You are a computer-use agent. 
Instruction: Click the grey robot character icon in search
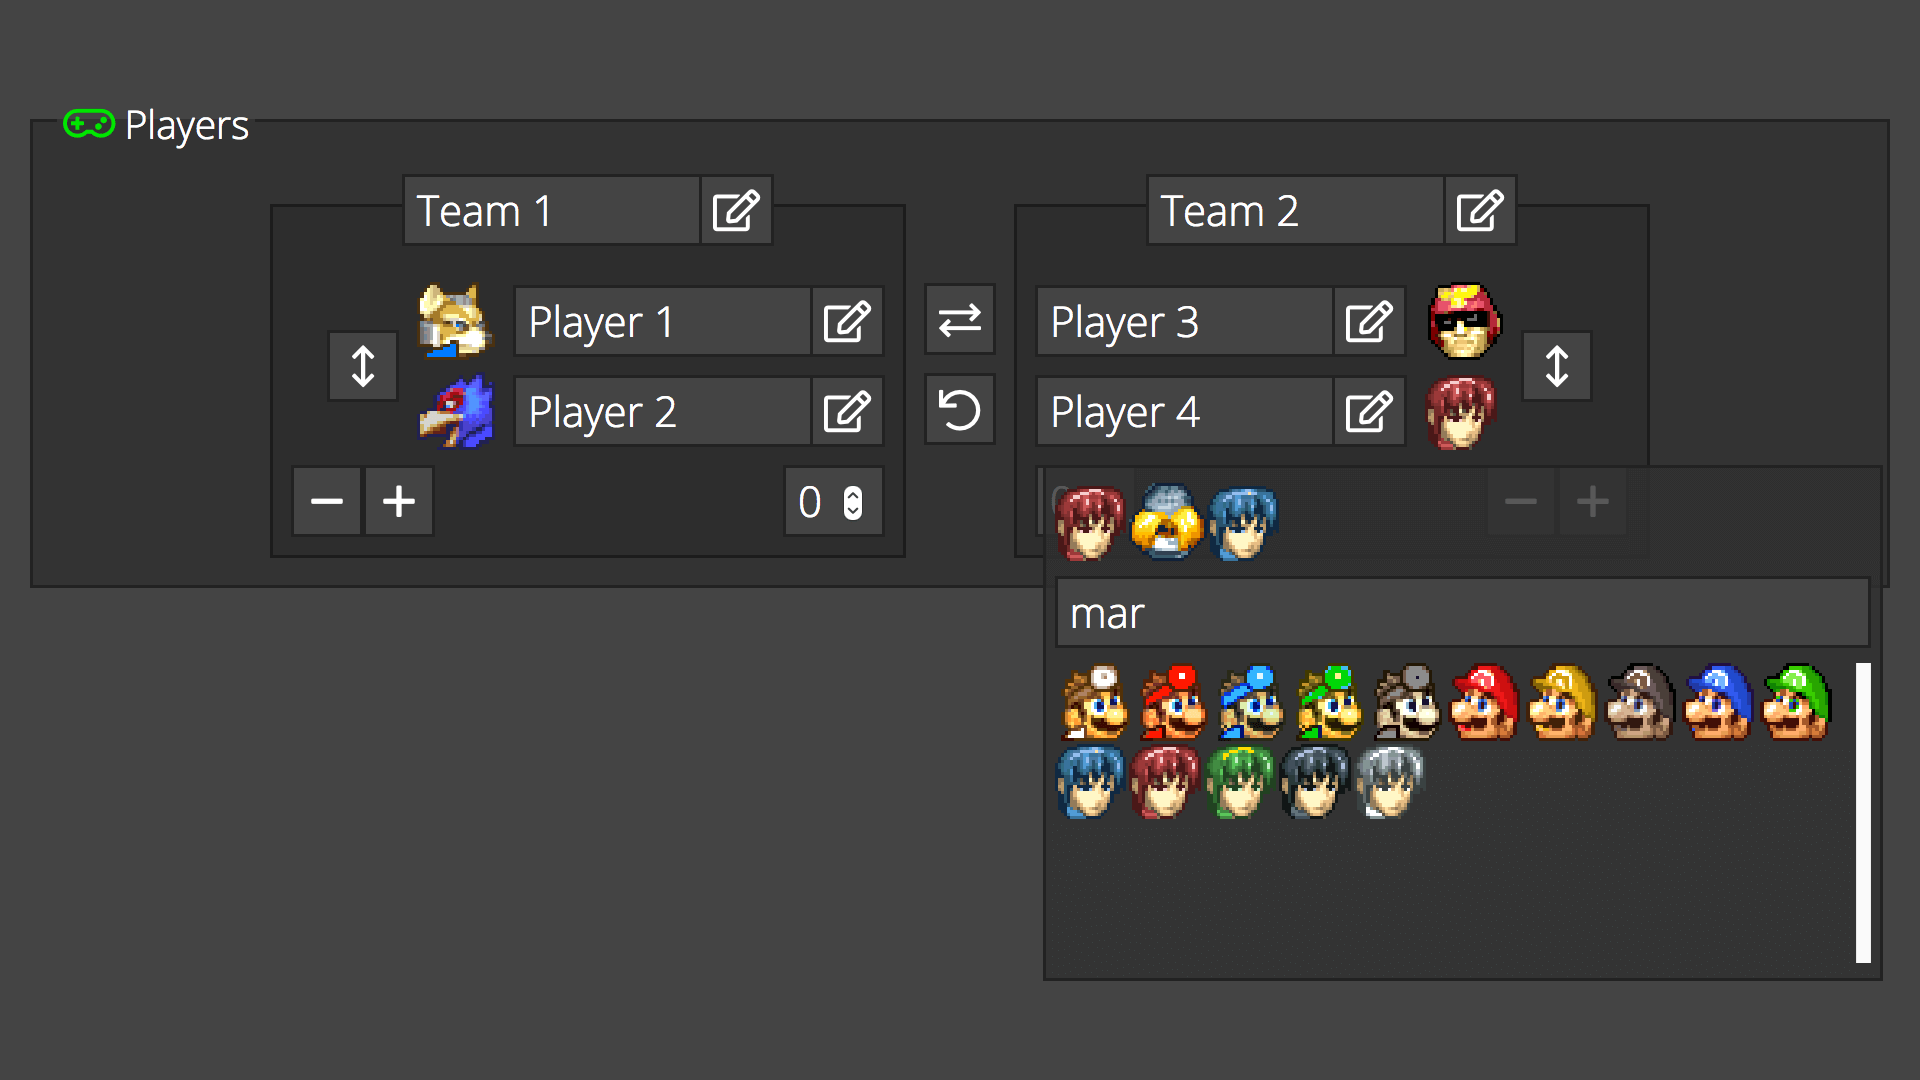point(1164,520)
